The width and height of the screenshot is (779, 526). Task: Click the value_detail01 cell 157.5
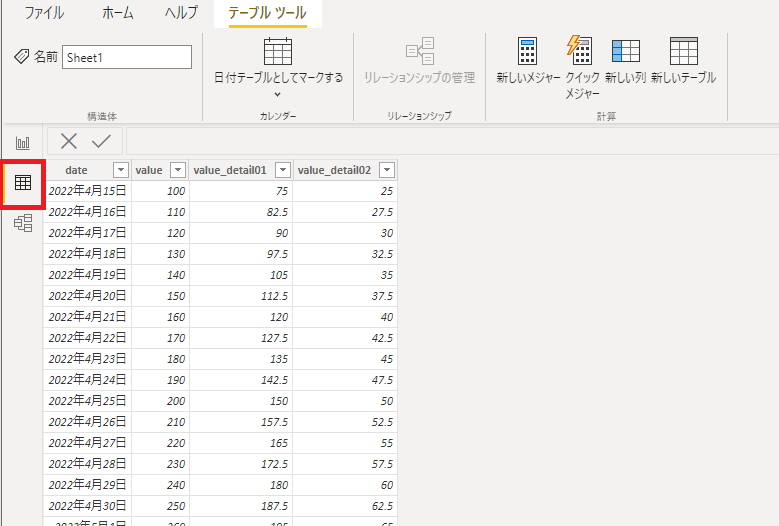tap(241, 422)
